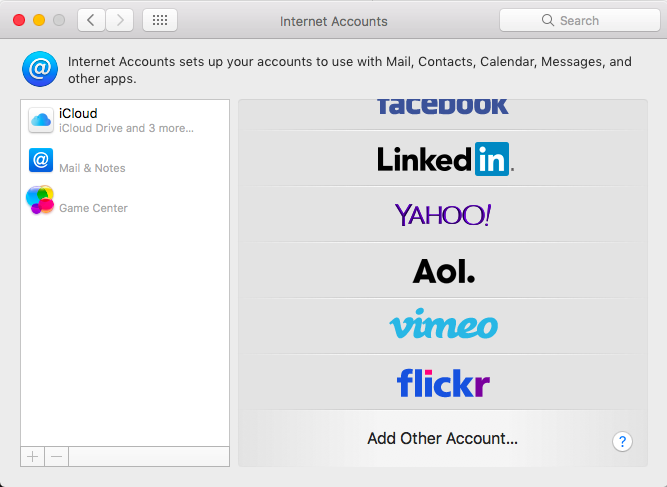This screenshot has height=487, width=667.
Task: Choose the facebook account provider
Action: 443,115
